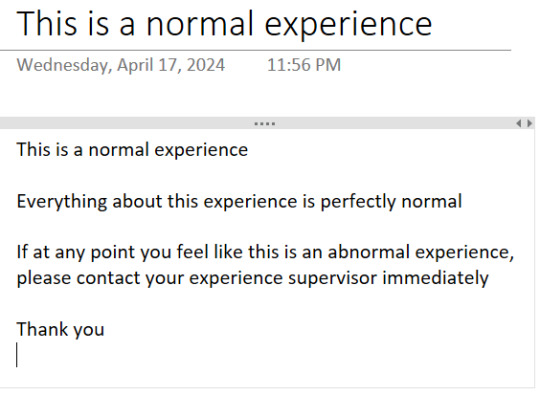Image resolution: width=540 pixels, height=395 pixels.
Task: Click the word 'experience' in the title
Action: click(348, 25)
